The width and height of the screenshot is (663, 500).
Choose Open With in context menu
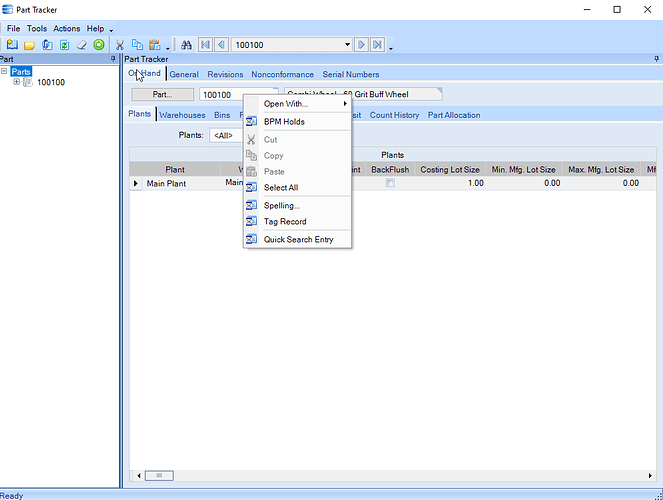(x=297, y=104)
